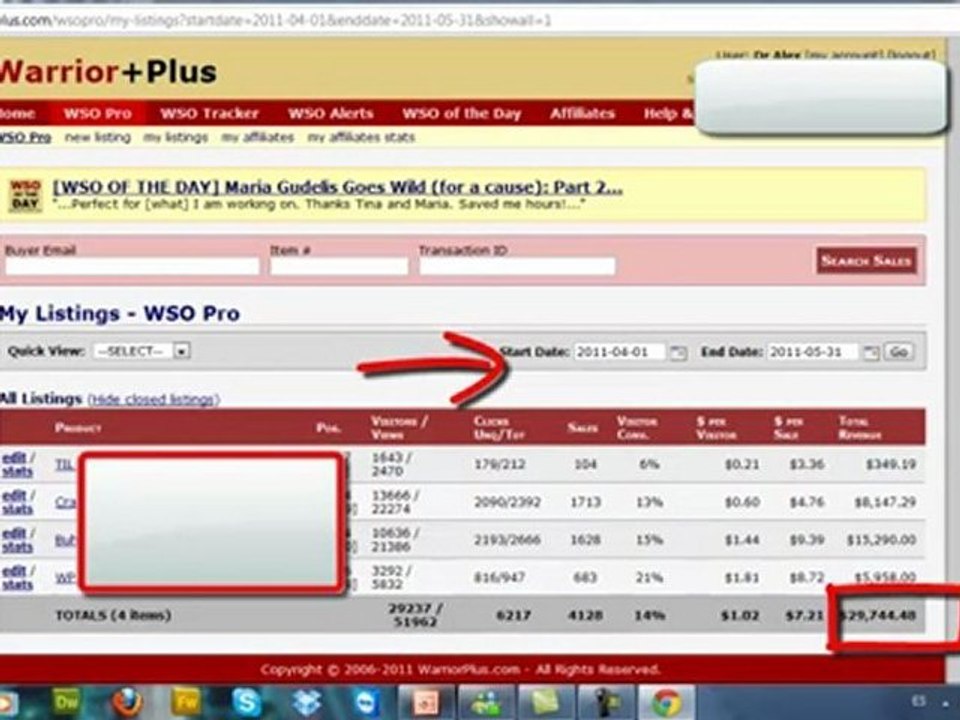Click the $8,147.29 revenue cell
The image size is (960, 720).
(885, 503)
